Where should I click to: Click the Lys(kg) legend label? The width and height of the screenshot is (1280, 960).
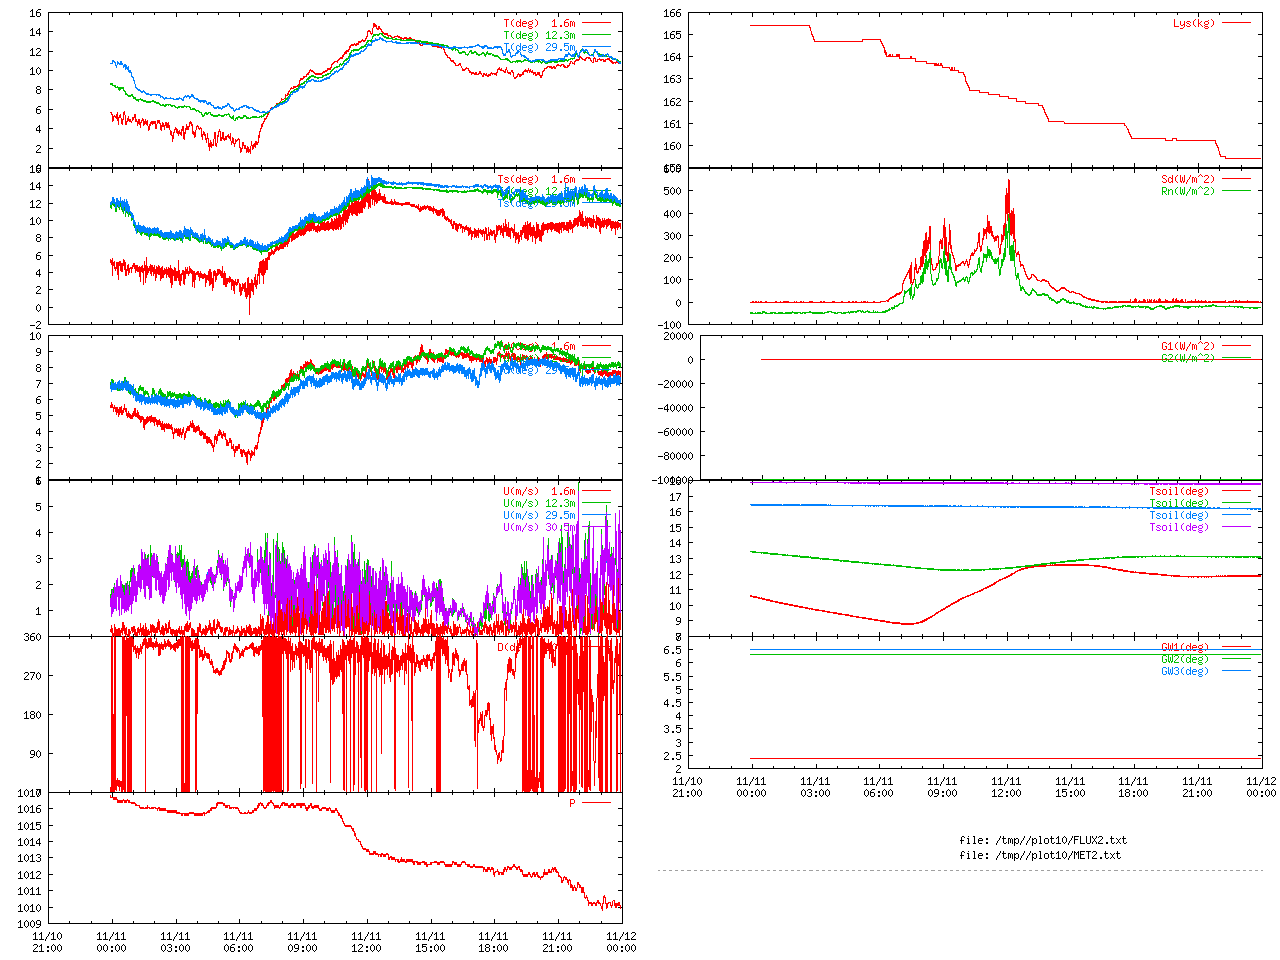[x=1193, y=23]
